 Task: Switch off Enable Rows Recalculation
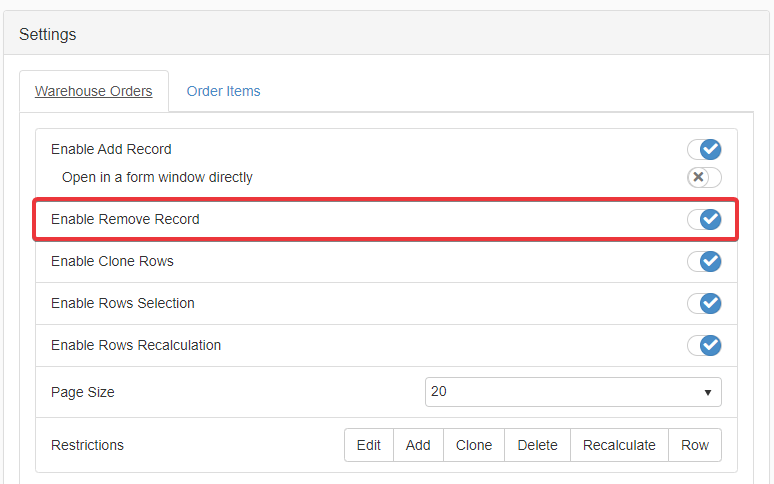coord(704,345)
